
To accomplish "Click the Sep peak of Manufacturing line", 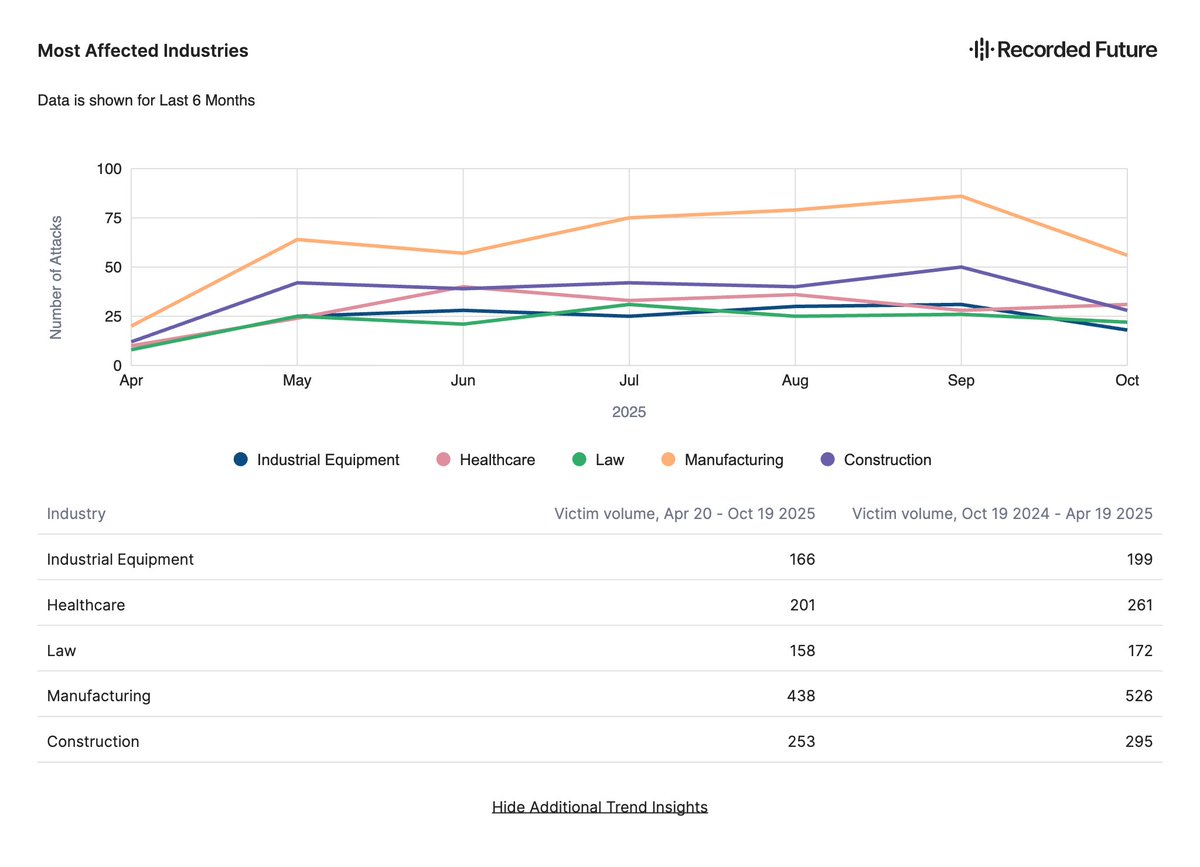I will click(x=961, y=196).
